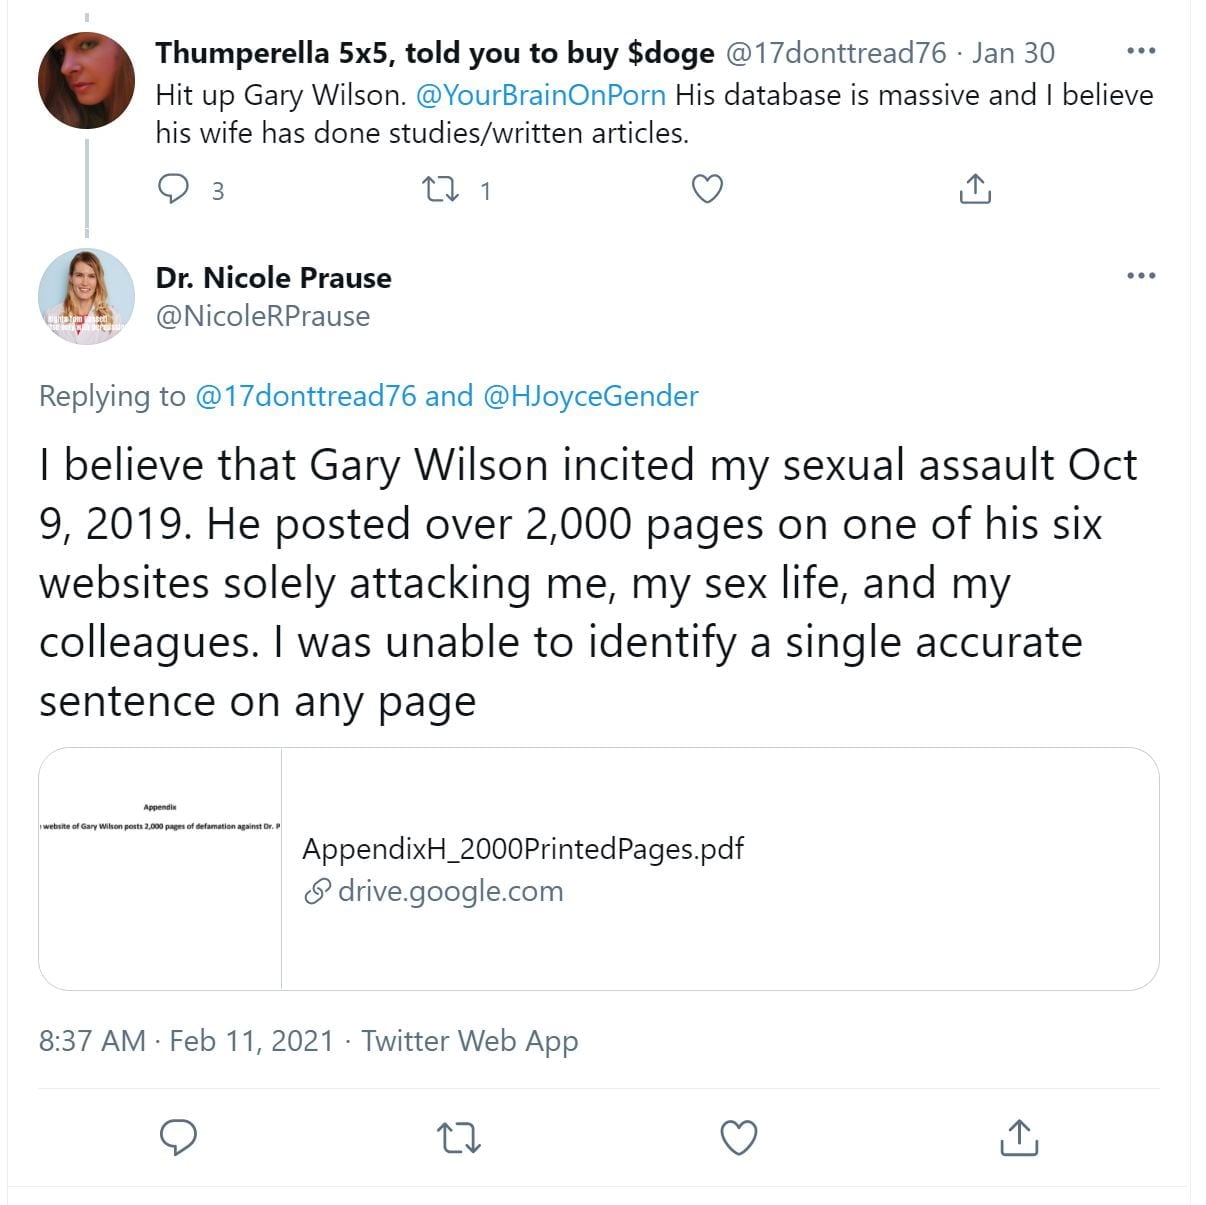Like Thumperella's tweet with heart icon

(707, 189)
